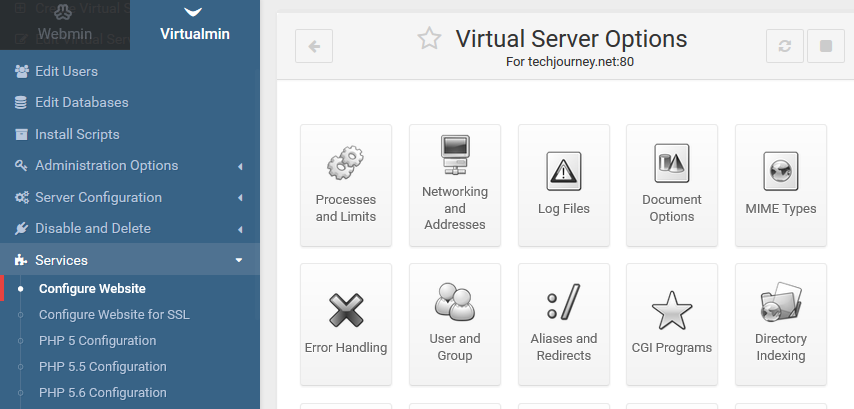This screenshot has width=854, height=409.
Task: Click the Log Files label
Action: tap(564, 209)
